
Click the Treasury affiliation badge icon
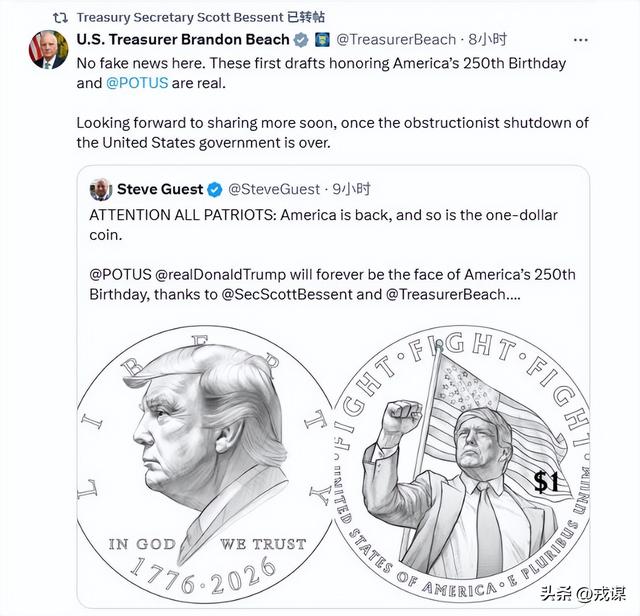click(x=322, y=40)
